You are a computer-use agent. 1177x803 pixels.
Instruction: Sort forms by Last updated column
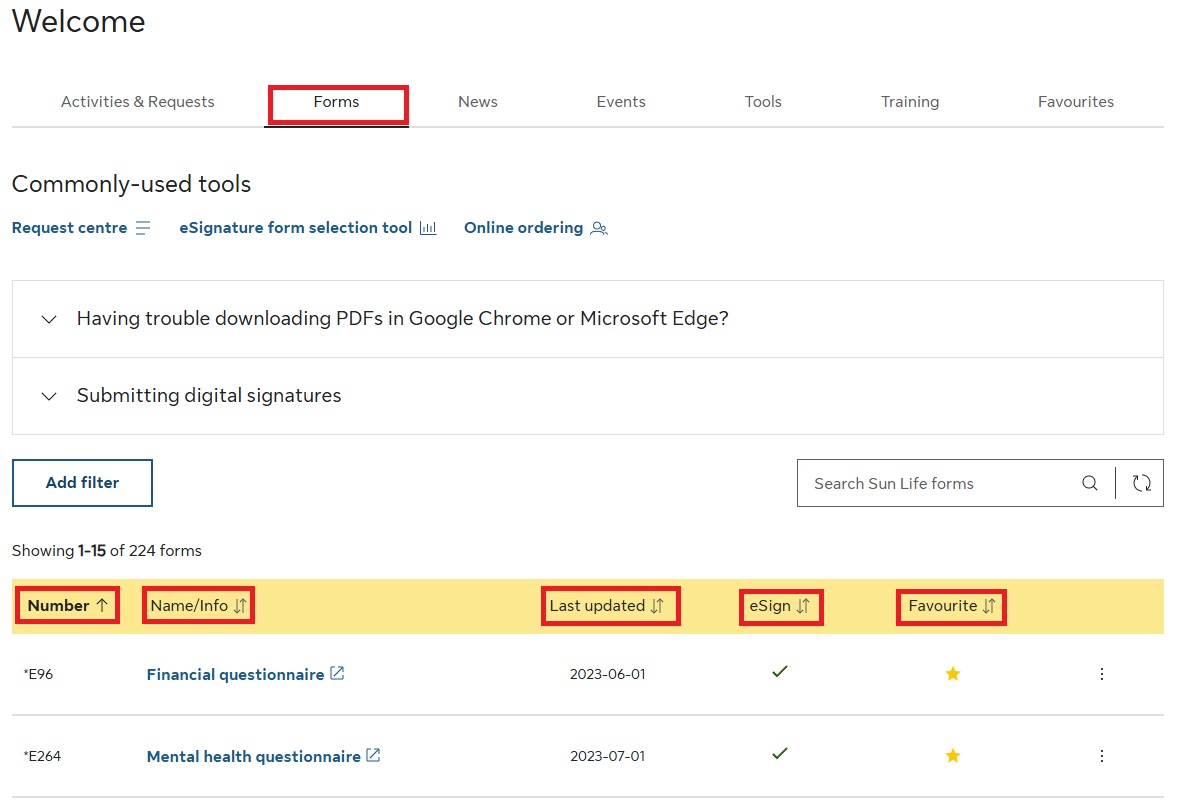[610, 606]
